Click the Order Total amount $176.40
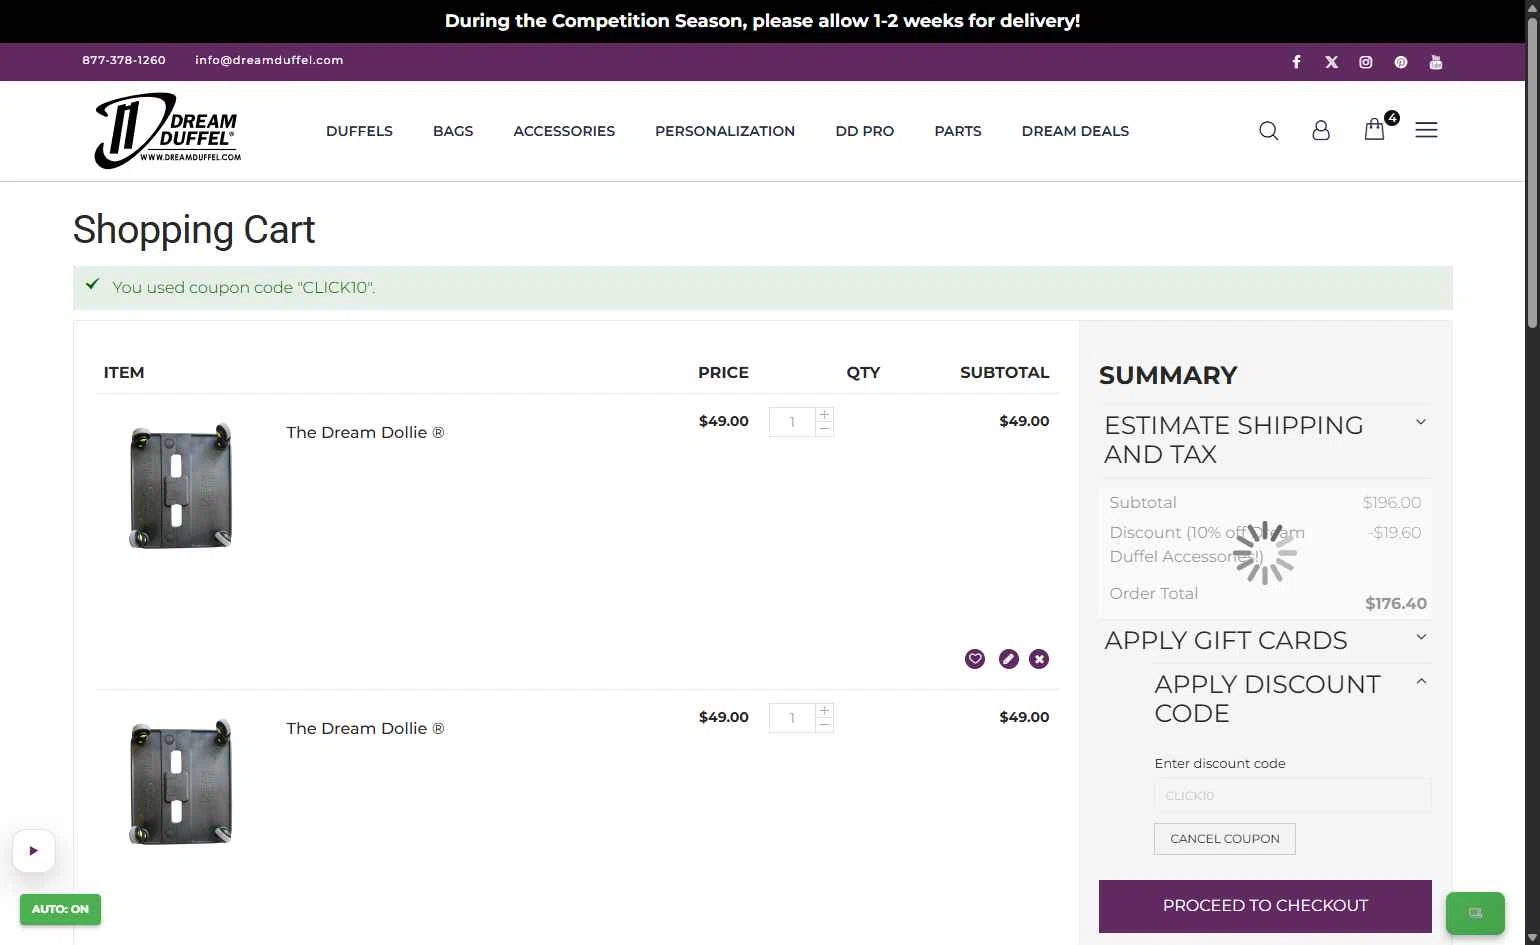The image size is (1540, 945). [x=1396, y=603]
